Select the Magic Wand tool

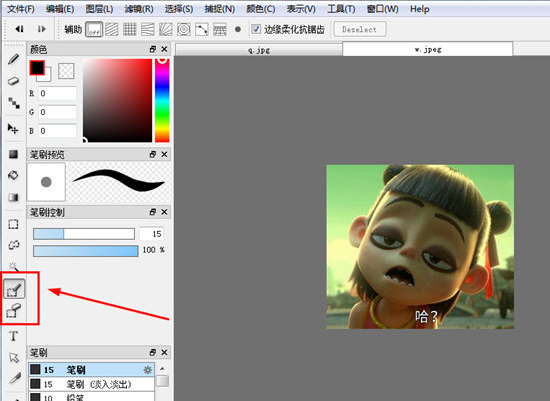click(x=13, y=266)
